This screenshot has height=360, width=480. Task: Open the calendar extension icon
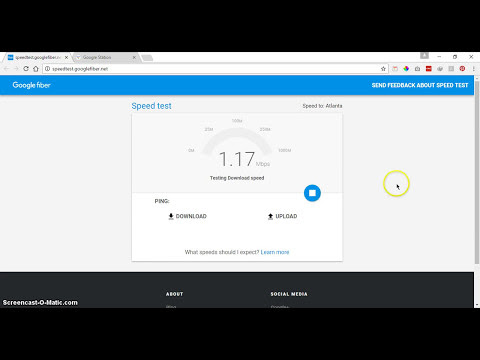pyautogui.click(x=395, y=69)
